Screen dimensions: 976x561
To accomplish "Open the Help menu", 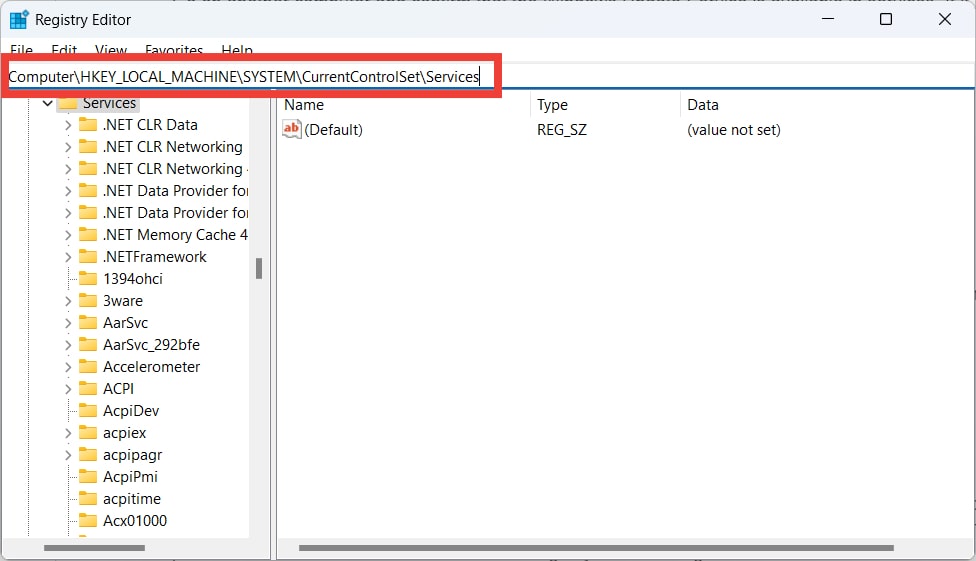I will (x=237, y=49).
